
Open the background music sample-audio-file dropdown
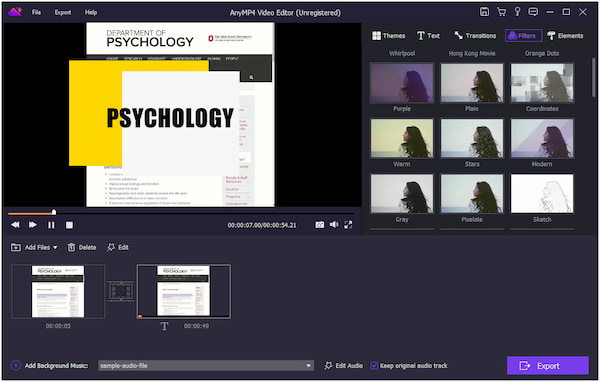(x=206, y=366)
